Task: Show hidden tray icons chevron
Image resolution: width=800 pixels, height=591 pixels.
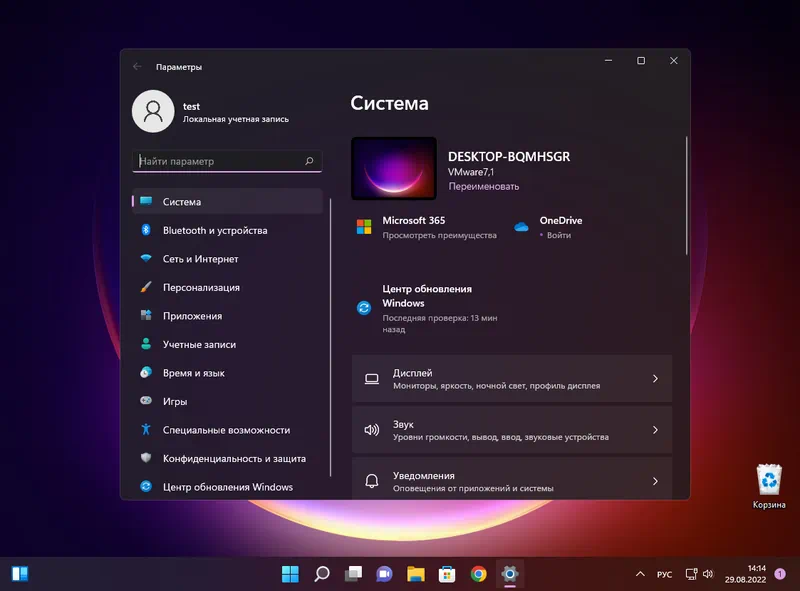Action: (640, 574)
